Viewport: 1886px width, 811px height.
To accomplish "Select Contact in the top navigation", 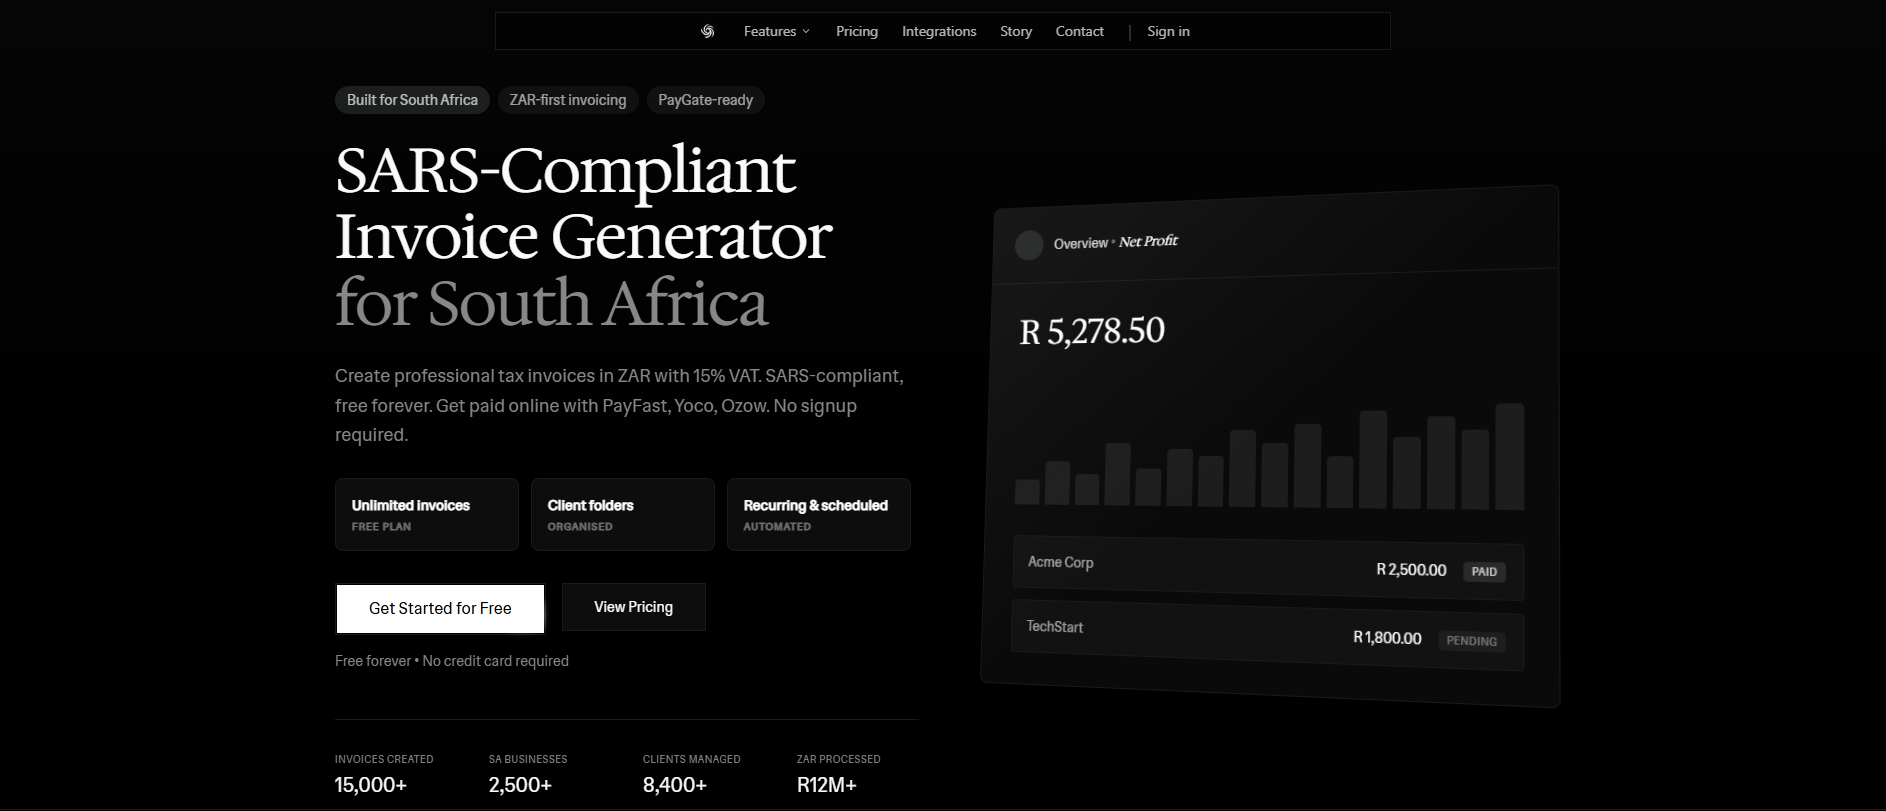I will click(x=1079, y=31).
